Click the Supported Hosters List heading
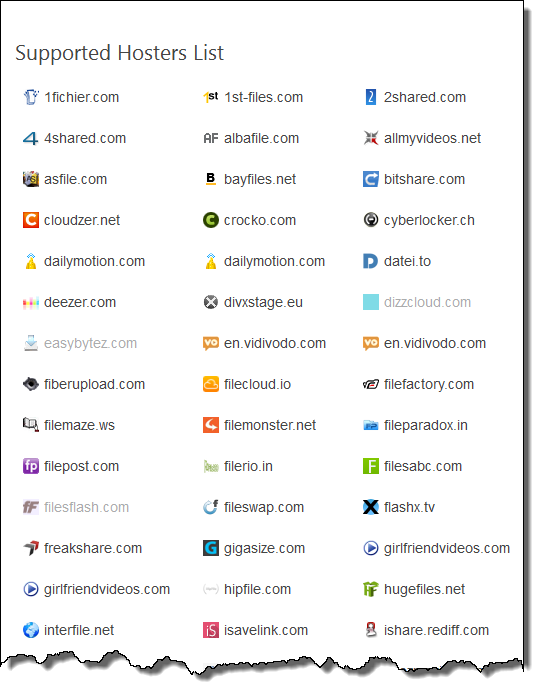 [x=119, y=53]
